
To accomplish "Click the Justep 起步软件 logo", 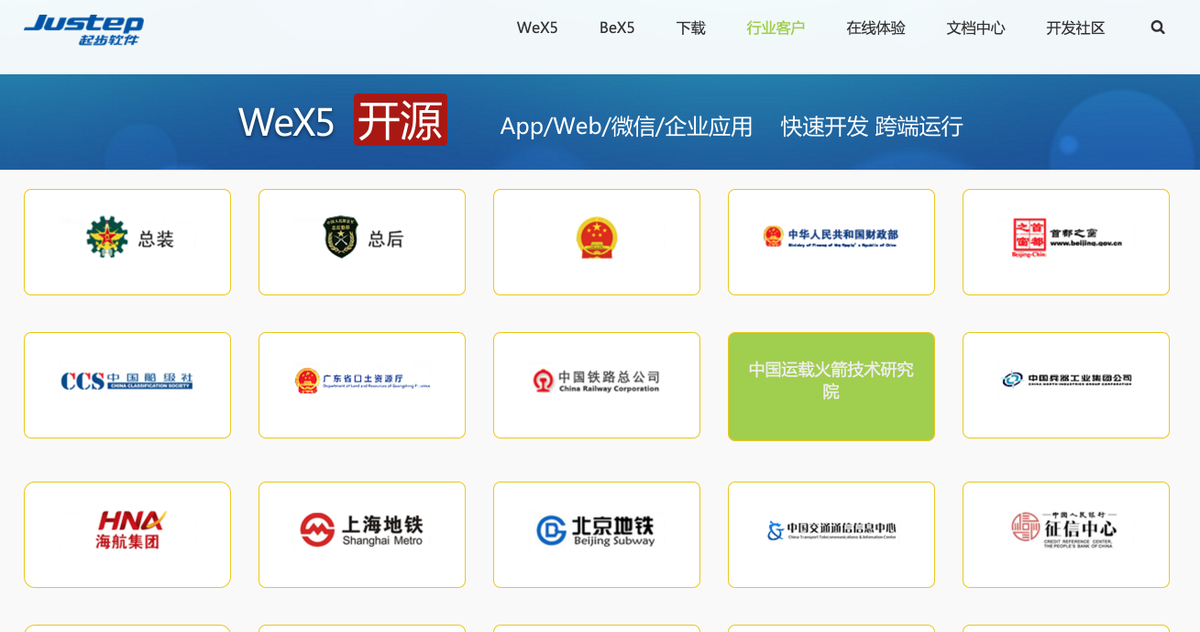I will tap(84, 29).
